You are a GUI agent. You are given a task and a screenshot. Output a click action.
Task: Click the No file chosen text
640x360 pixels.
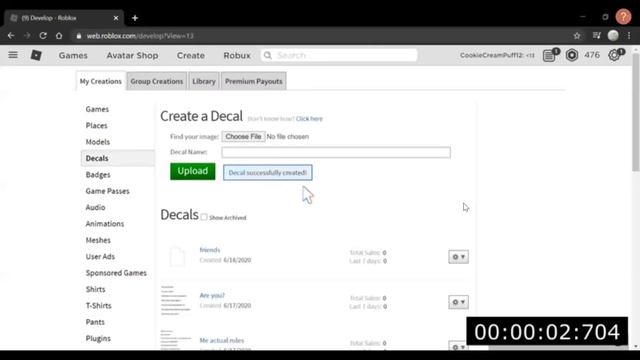(287, 136)
